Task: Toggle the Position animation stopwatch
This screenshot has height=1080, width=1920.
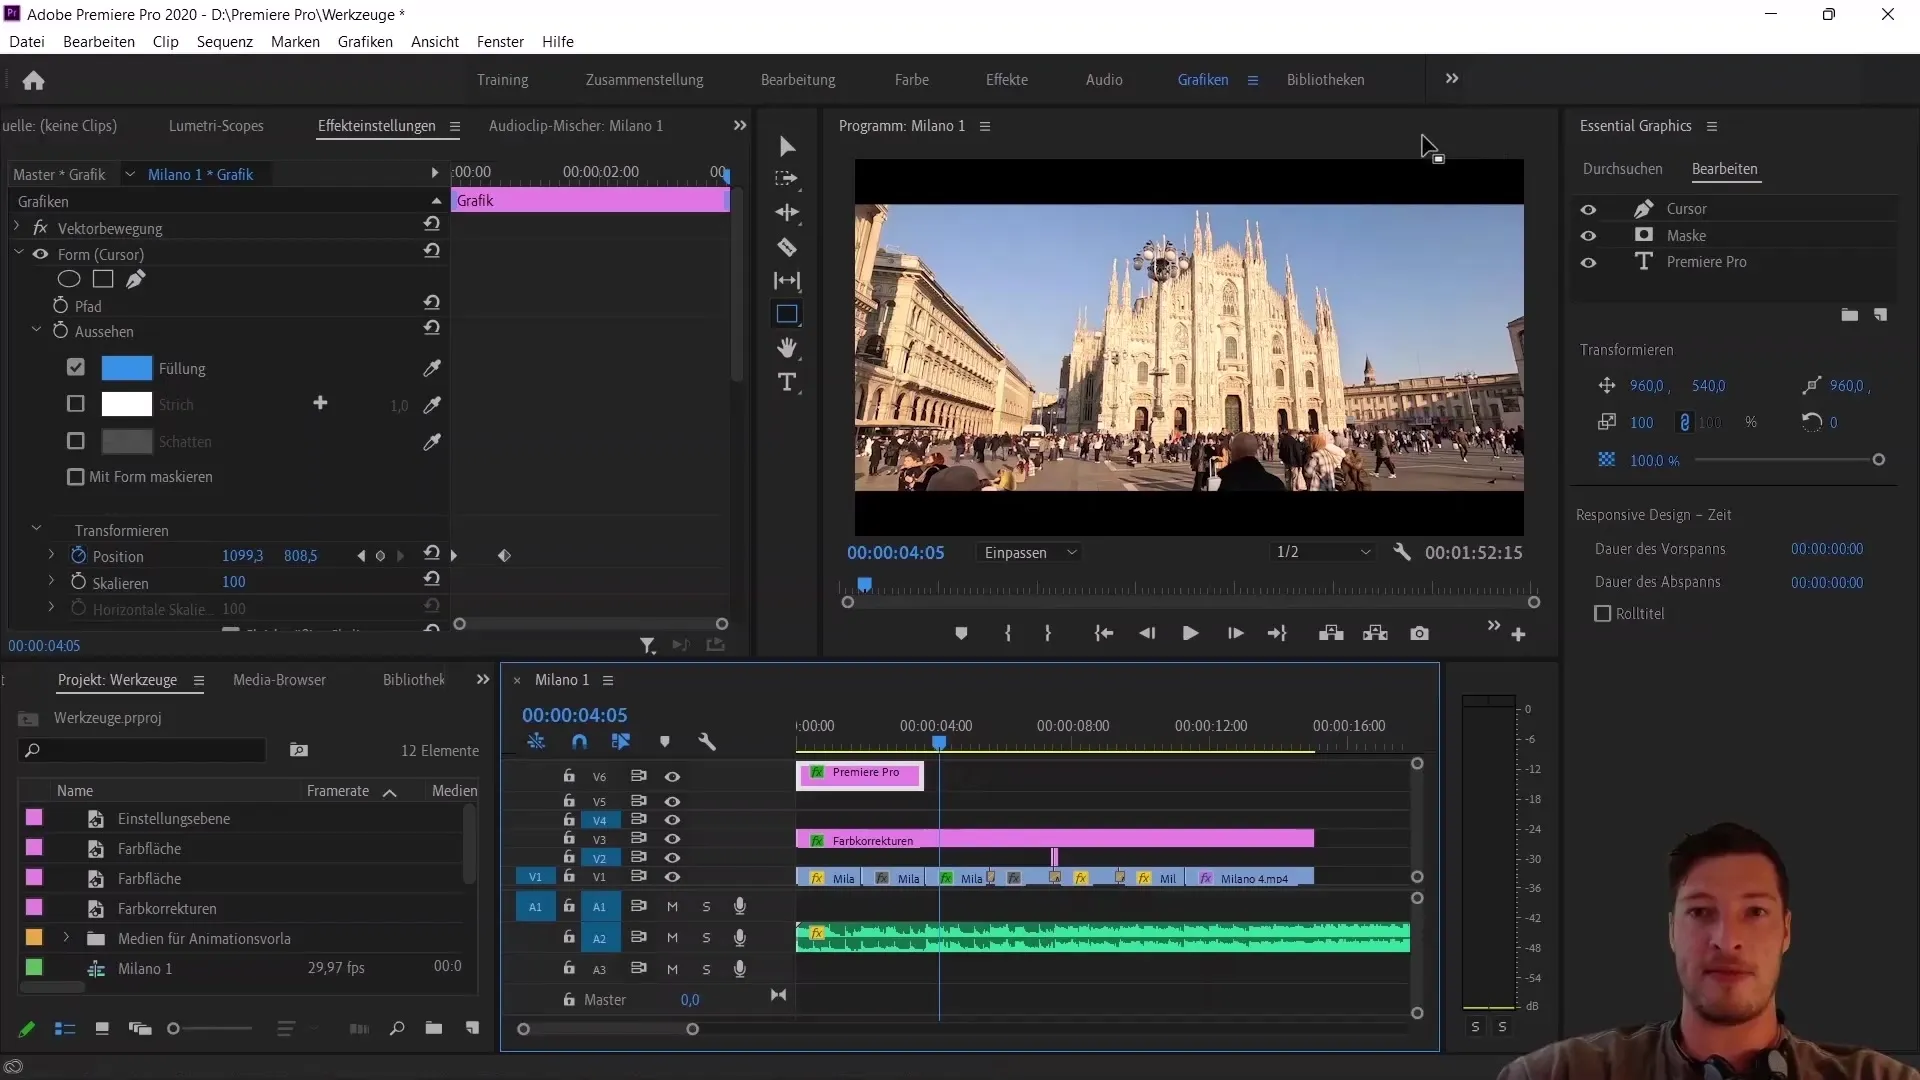Action: (x=79, y=555)
